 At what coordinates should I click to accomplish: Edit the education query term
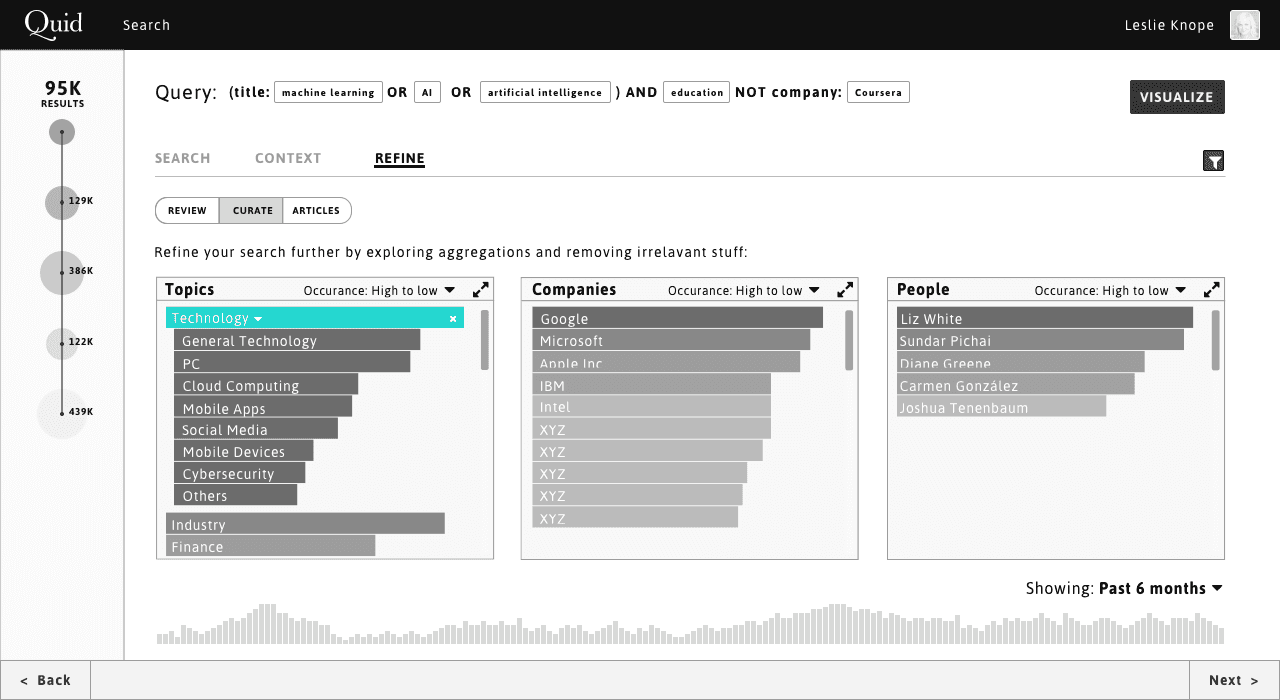point(697,93)
